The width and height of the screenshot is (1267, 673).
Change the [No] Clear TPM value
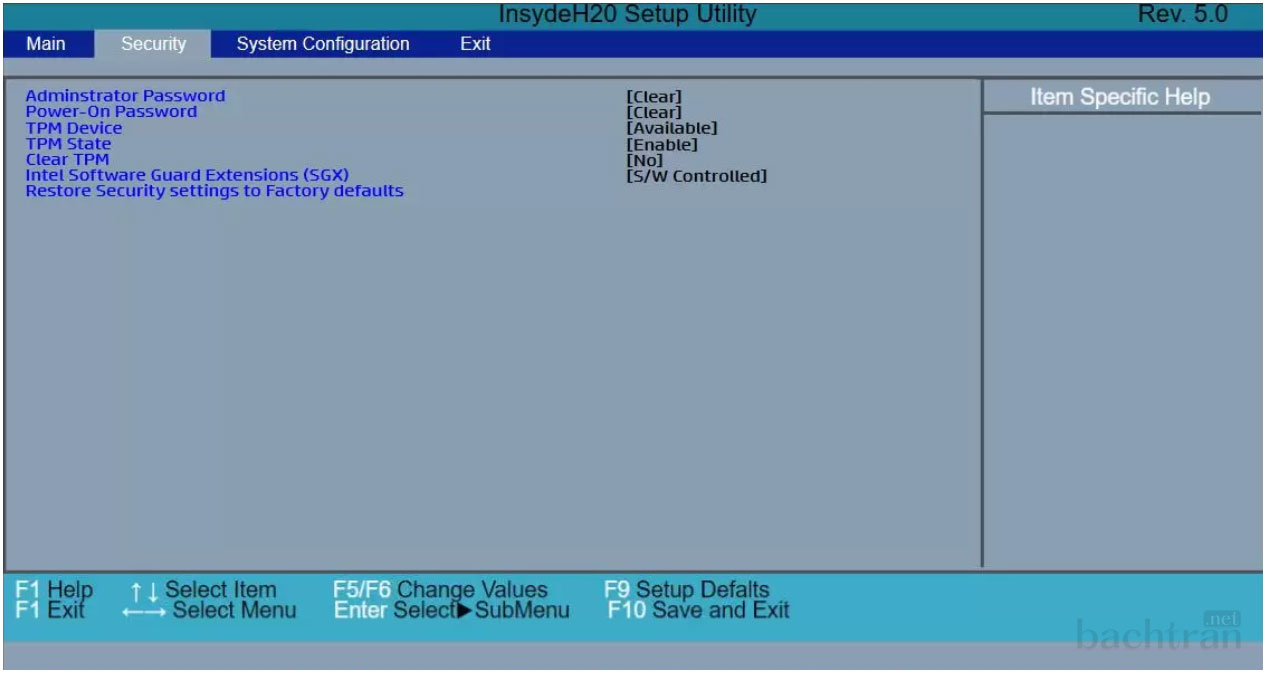click(x=645, y=160)
